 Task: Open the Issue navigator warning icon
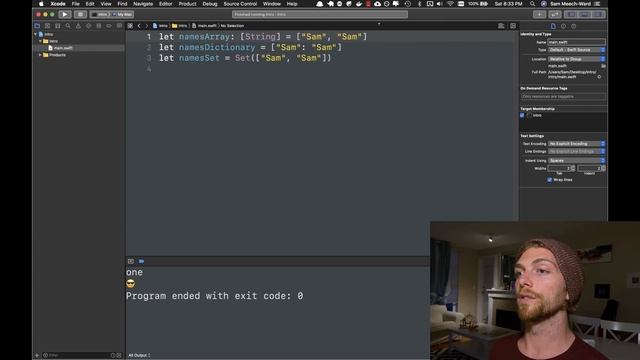[78, 26]
